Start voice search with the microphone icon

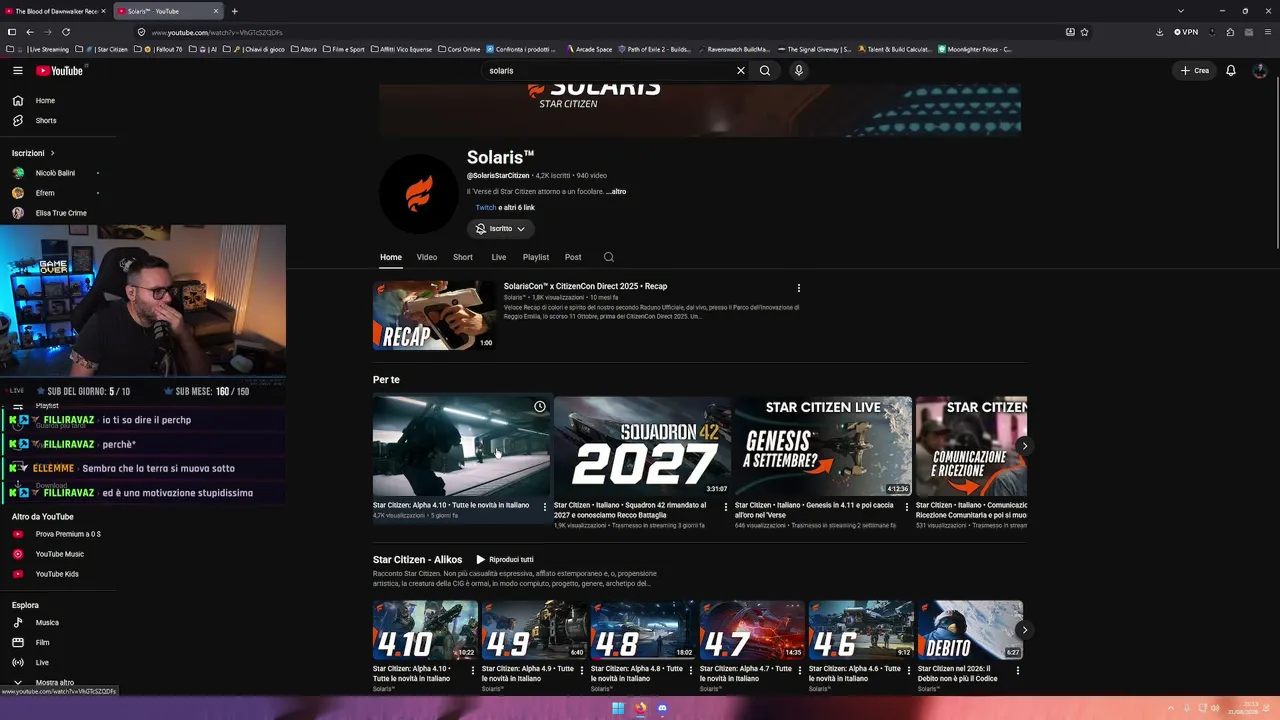(x=798, y=71)
